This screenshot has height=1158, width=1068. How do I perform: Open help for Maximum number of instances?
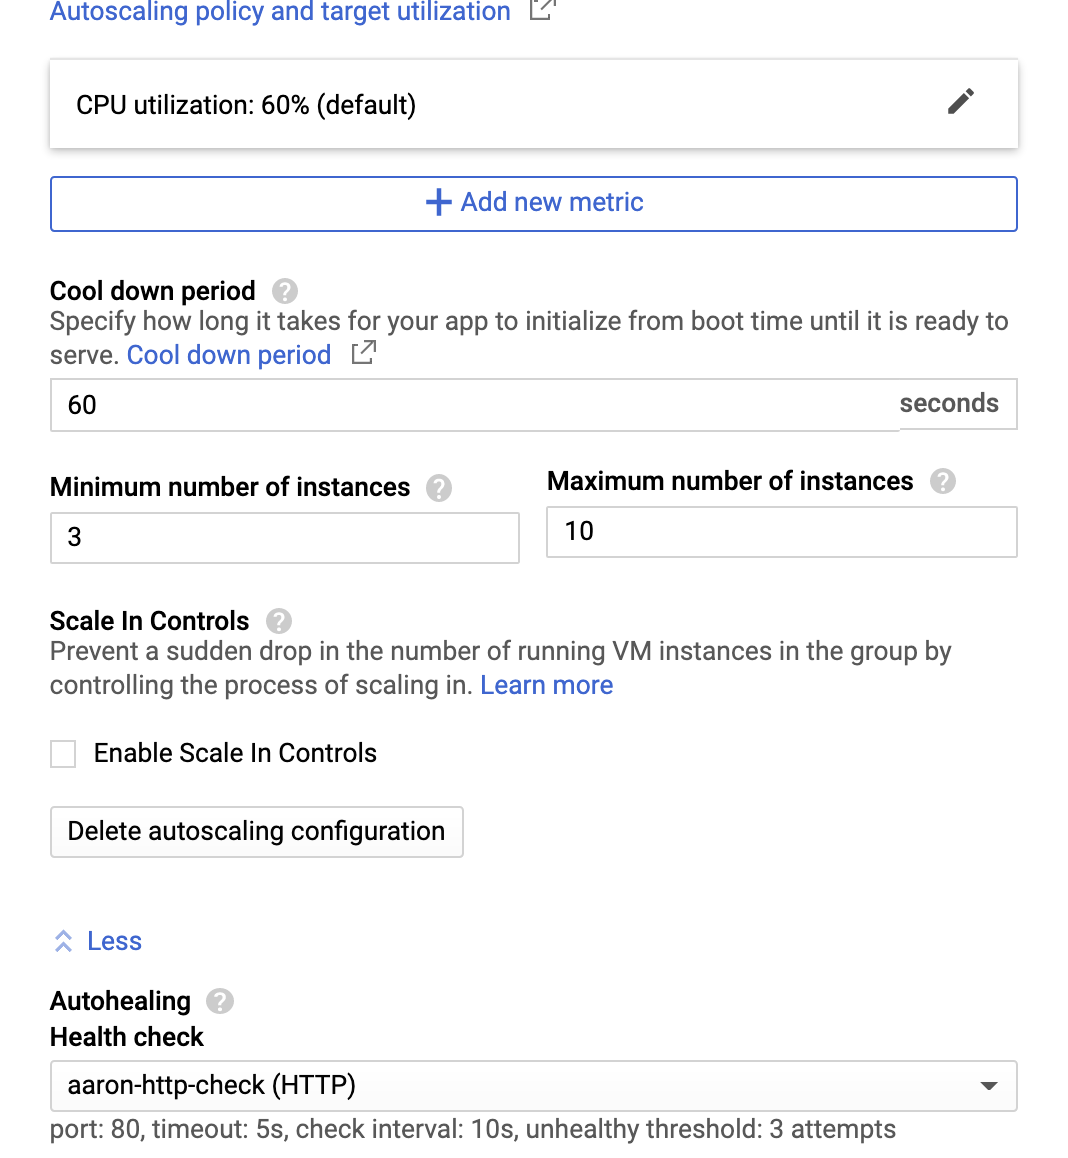pyautogui.click(x=942, y=482)
